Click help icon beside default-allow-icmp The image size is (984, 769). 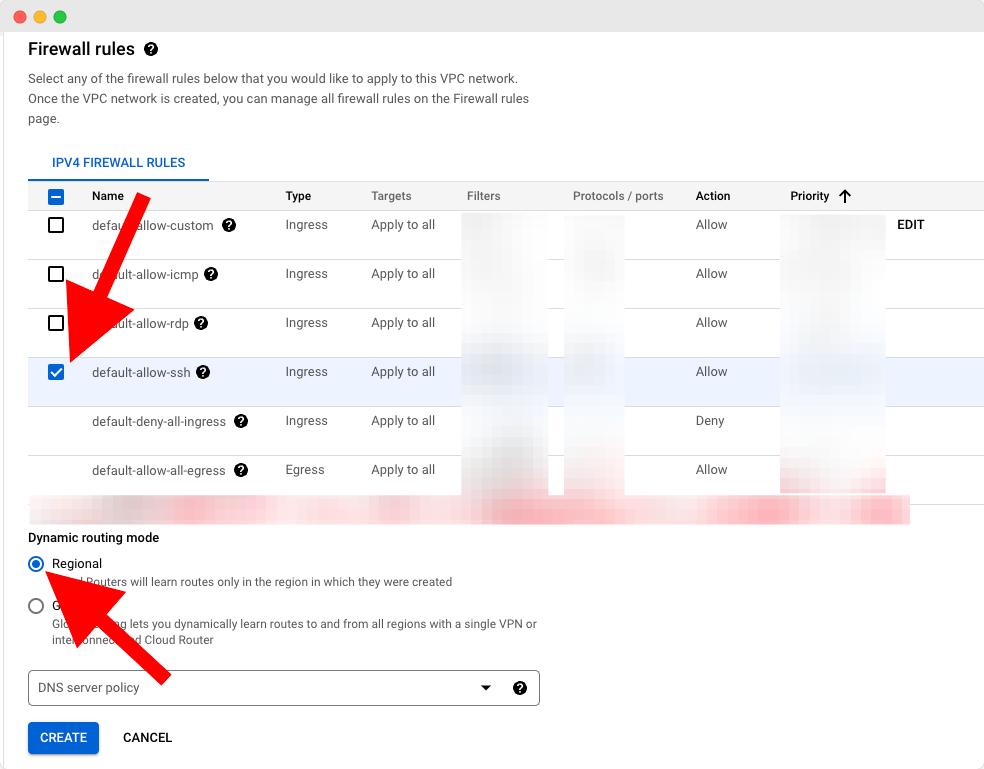pyautogui.click(x=211, y=274)
